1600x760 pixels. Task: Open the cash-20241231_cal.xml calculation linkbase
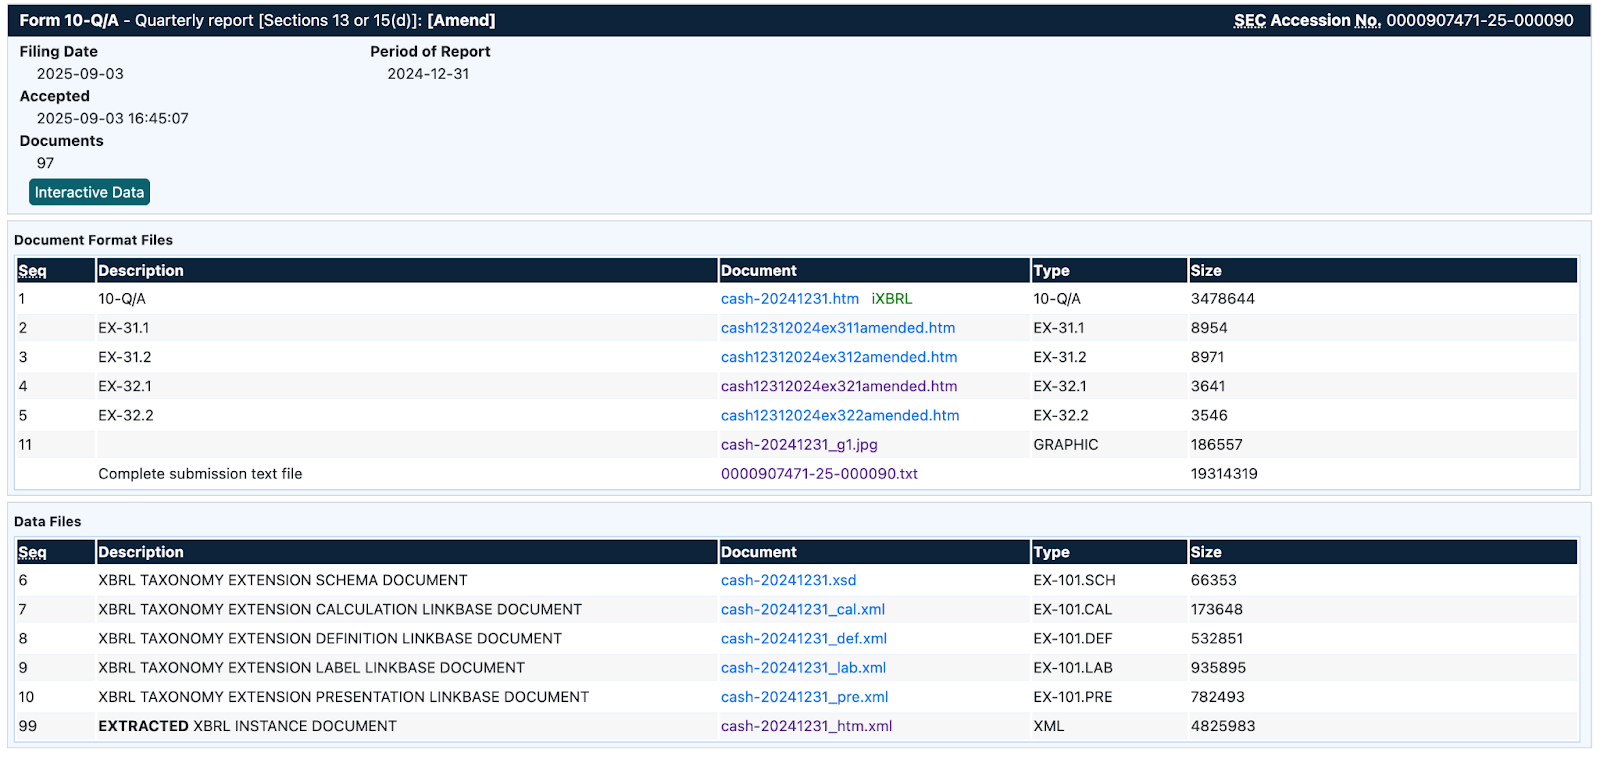(802, 609)
